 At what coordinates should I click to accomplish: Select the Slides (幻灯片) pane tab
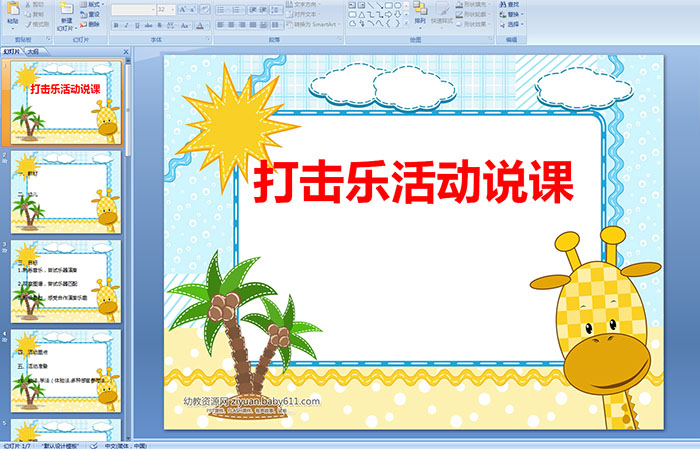click(x=11, y=51)
